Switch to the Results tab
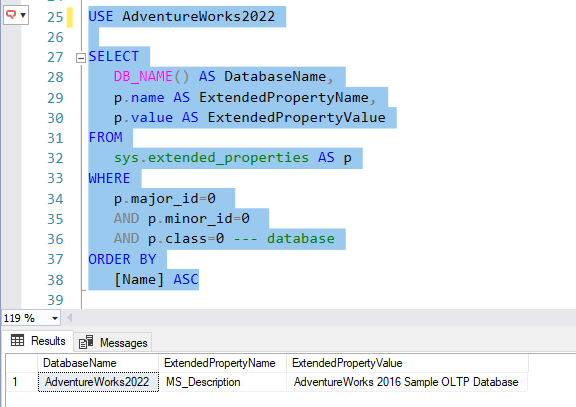The image size is (576, 407). 38,341
